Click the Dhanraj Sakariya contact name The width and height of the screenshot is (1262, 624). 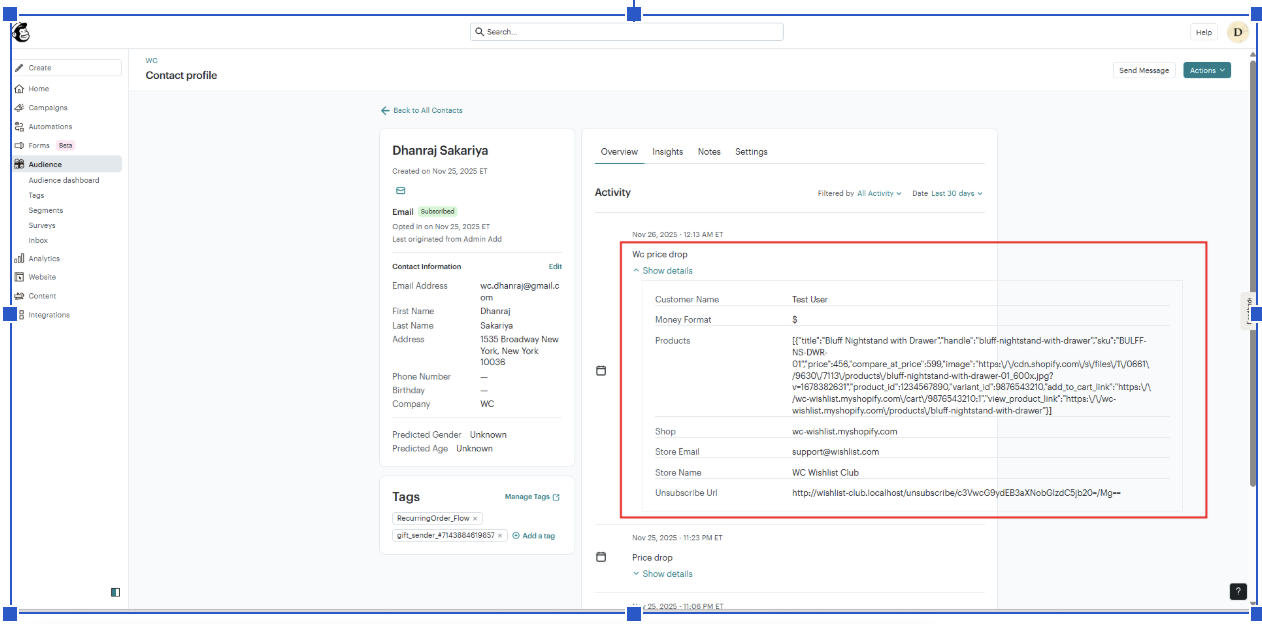[440, 151]
